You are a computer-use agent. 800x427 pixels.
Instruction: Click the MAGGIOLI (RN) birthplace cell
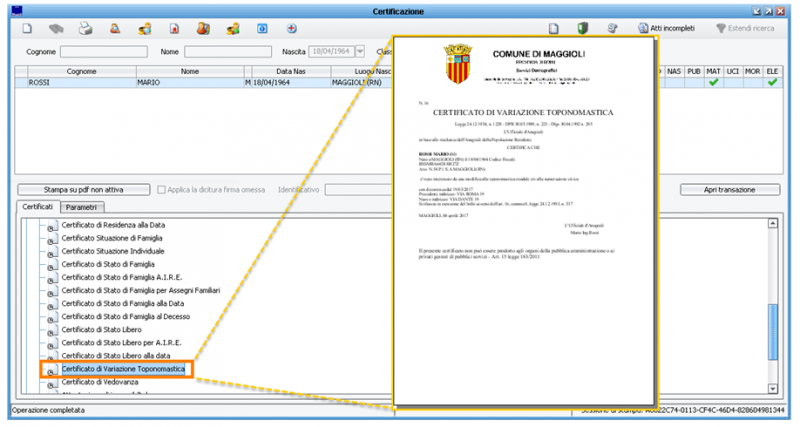pos(361,82)
